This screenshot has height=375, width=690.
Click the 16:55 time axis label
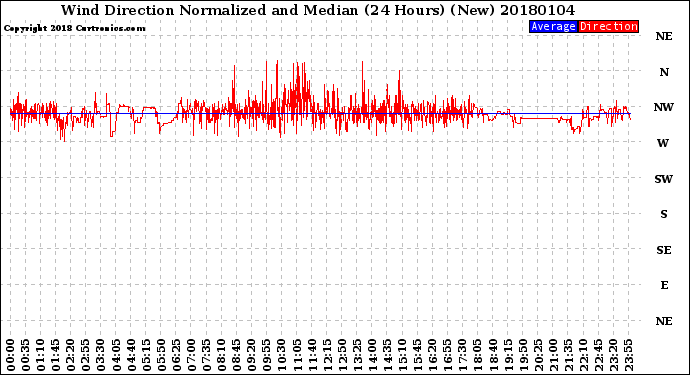448,355
